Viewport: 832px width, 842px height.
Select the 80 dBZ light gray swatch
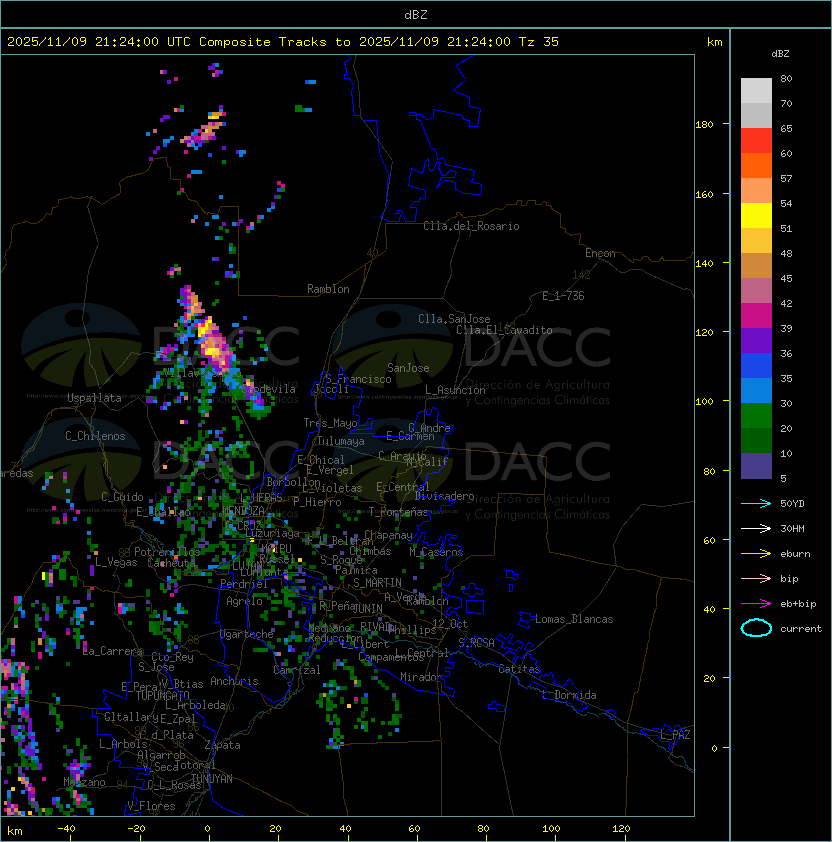756,90
